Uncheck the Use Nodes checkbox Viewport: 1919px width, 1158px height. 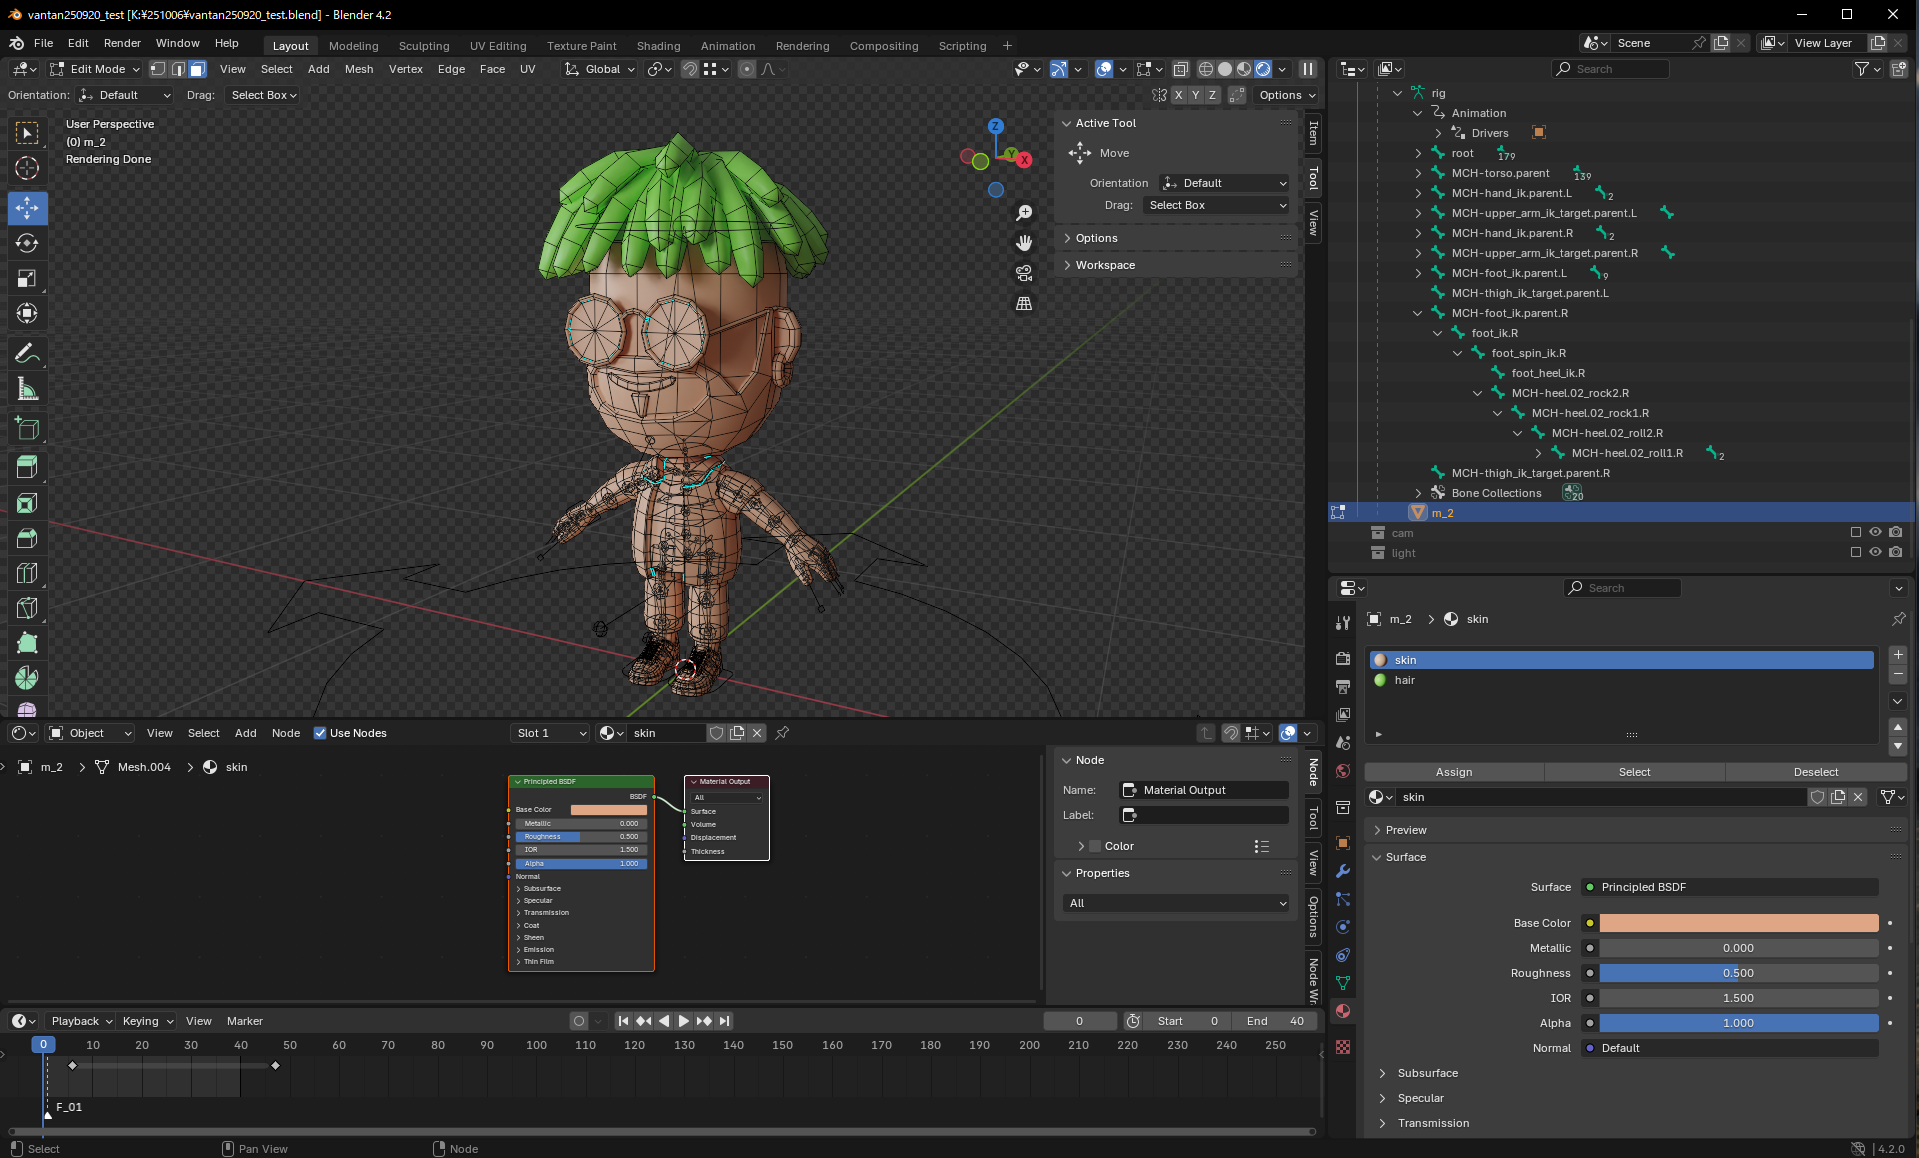(x=321, y=733)
